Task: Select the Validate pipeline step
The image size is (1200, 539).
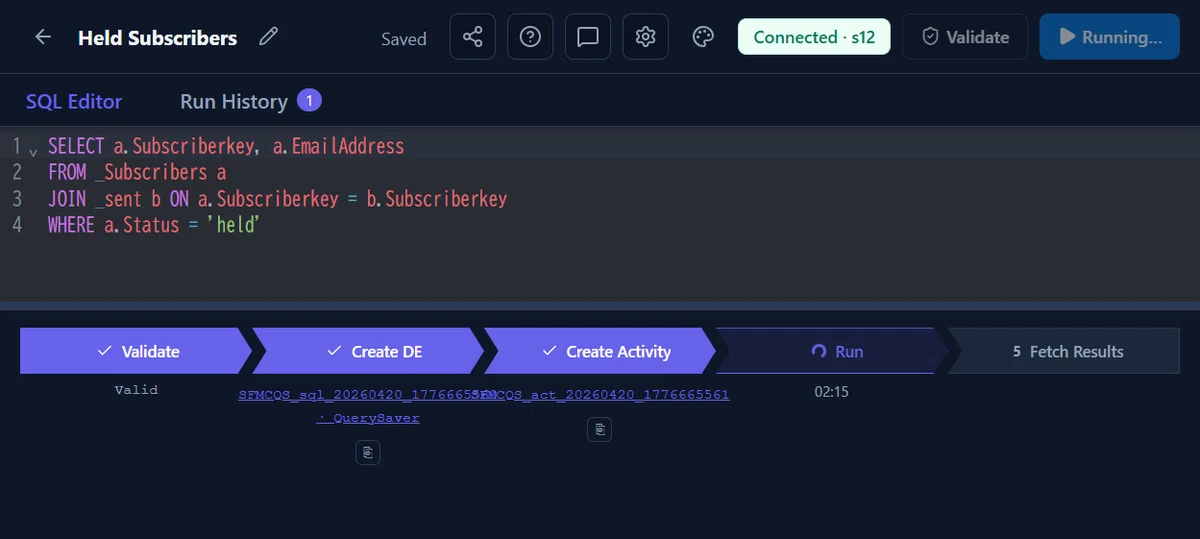Action: click(x=137, y=351)
